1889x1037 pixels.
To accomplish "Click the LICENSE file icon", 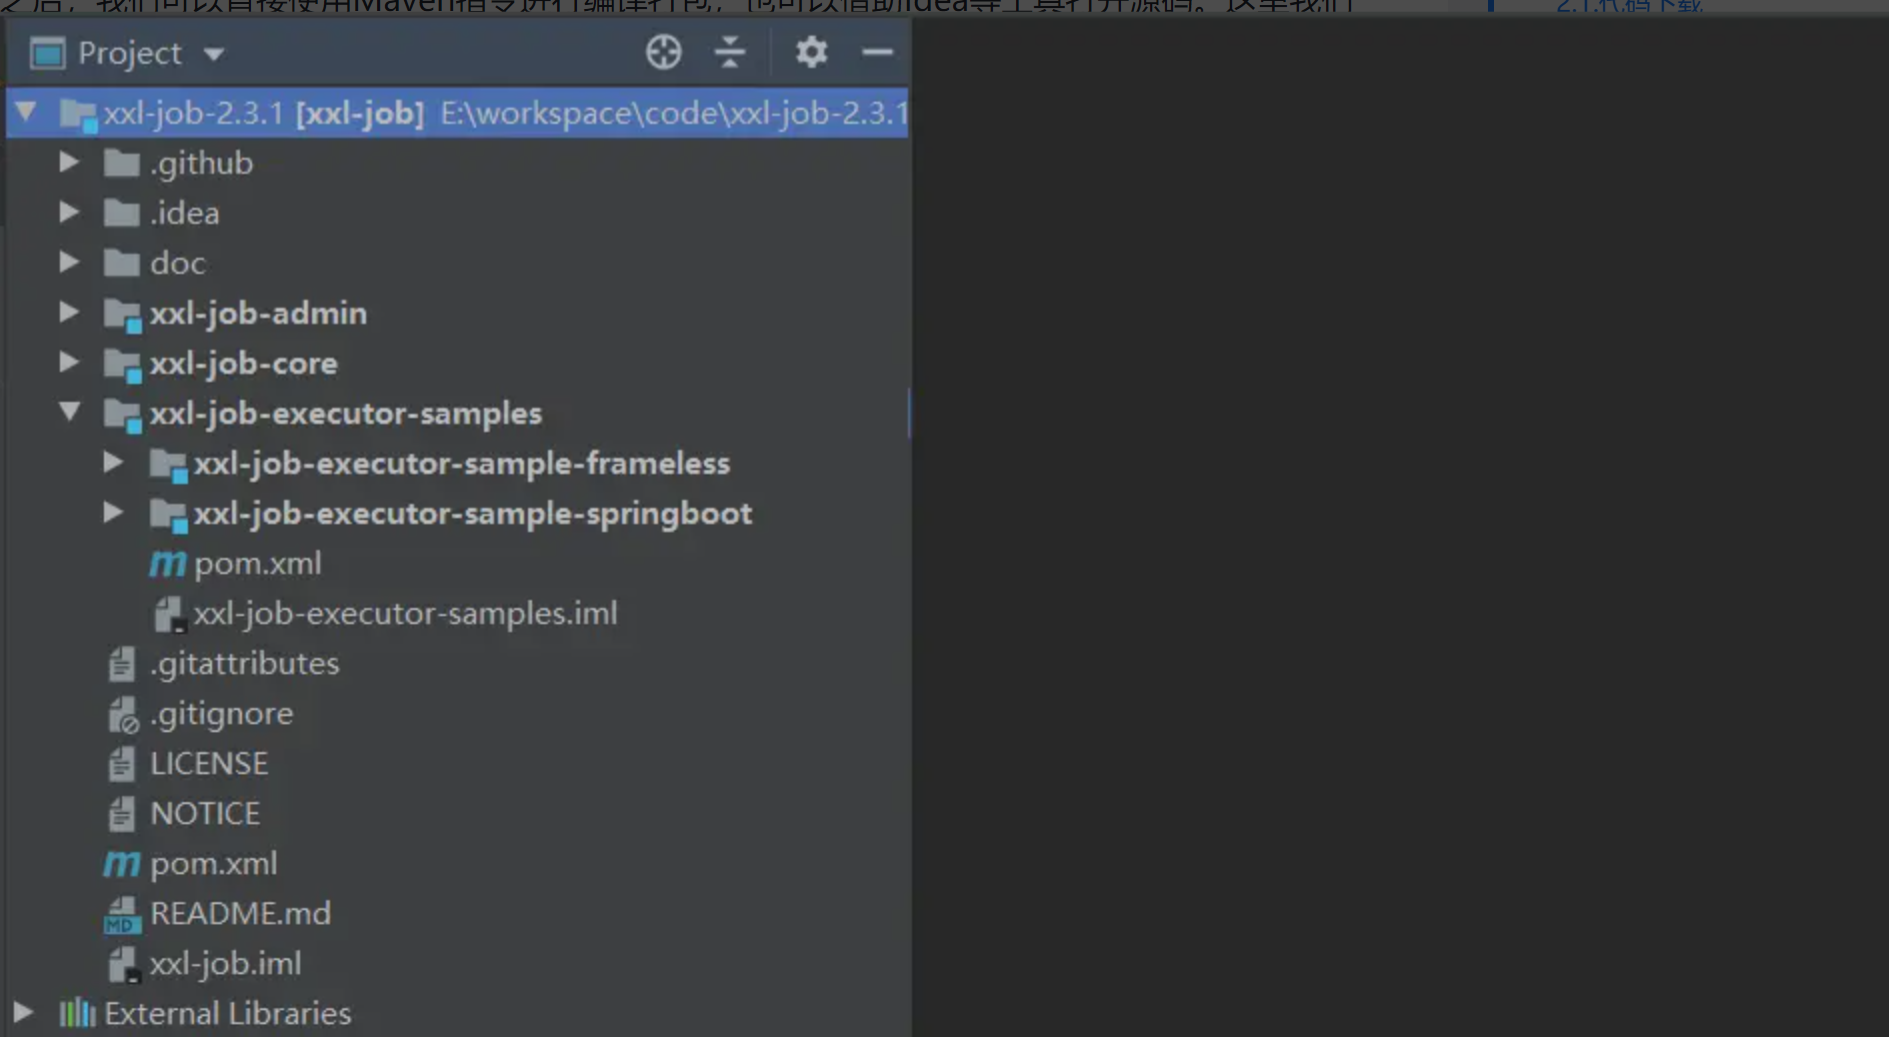I will [x=122, y=763].
